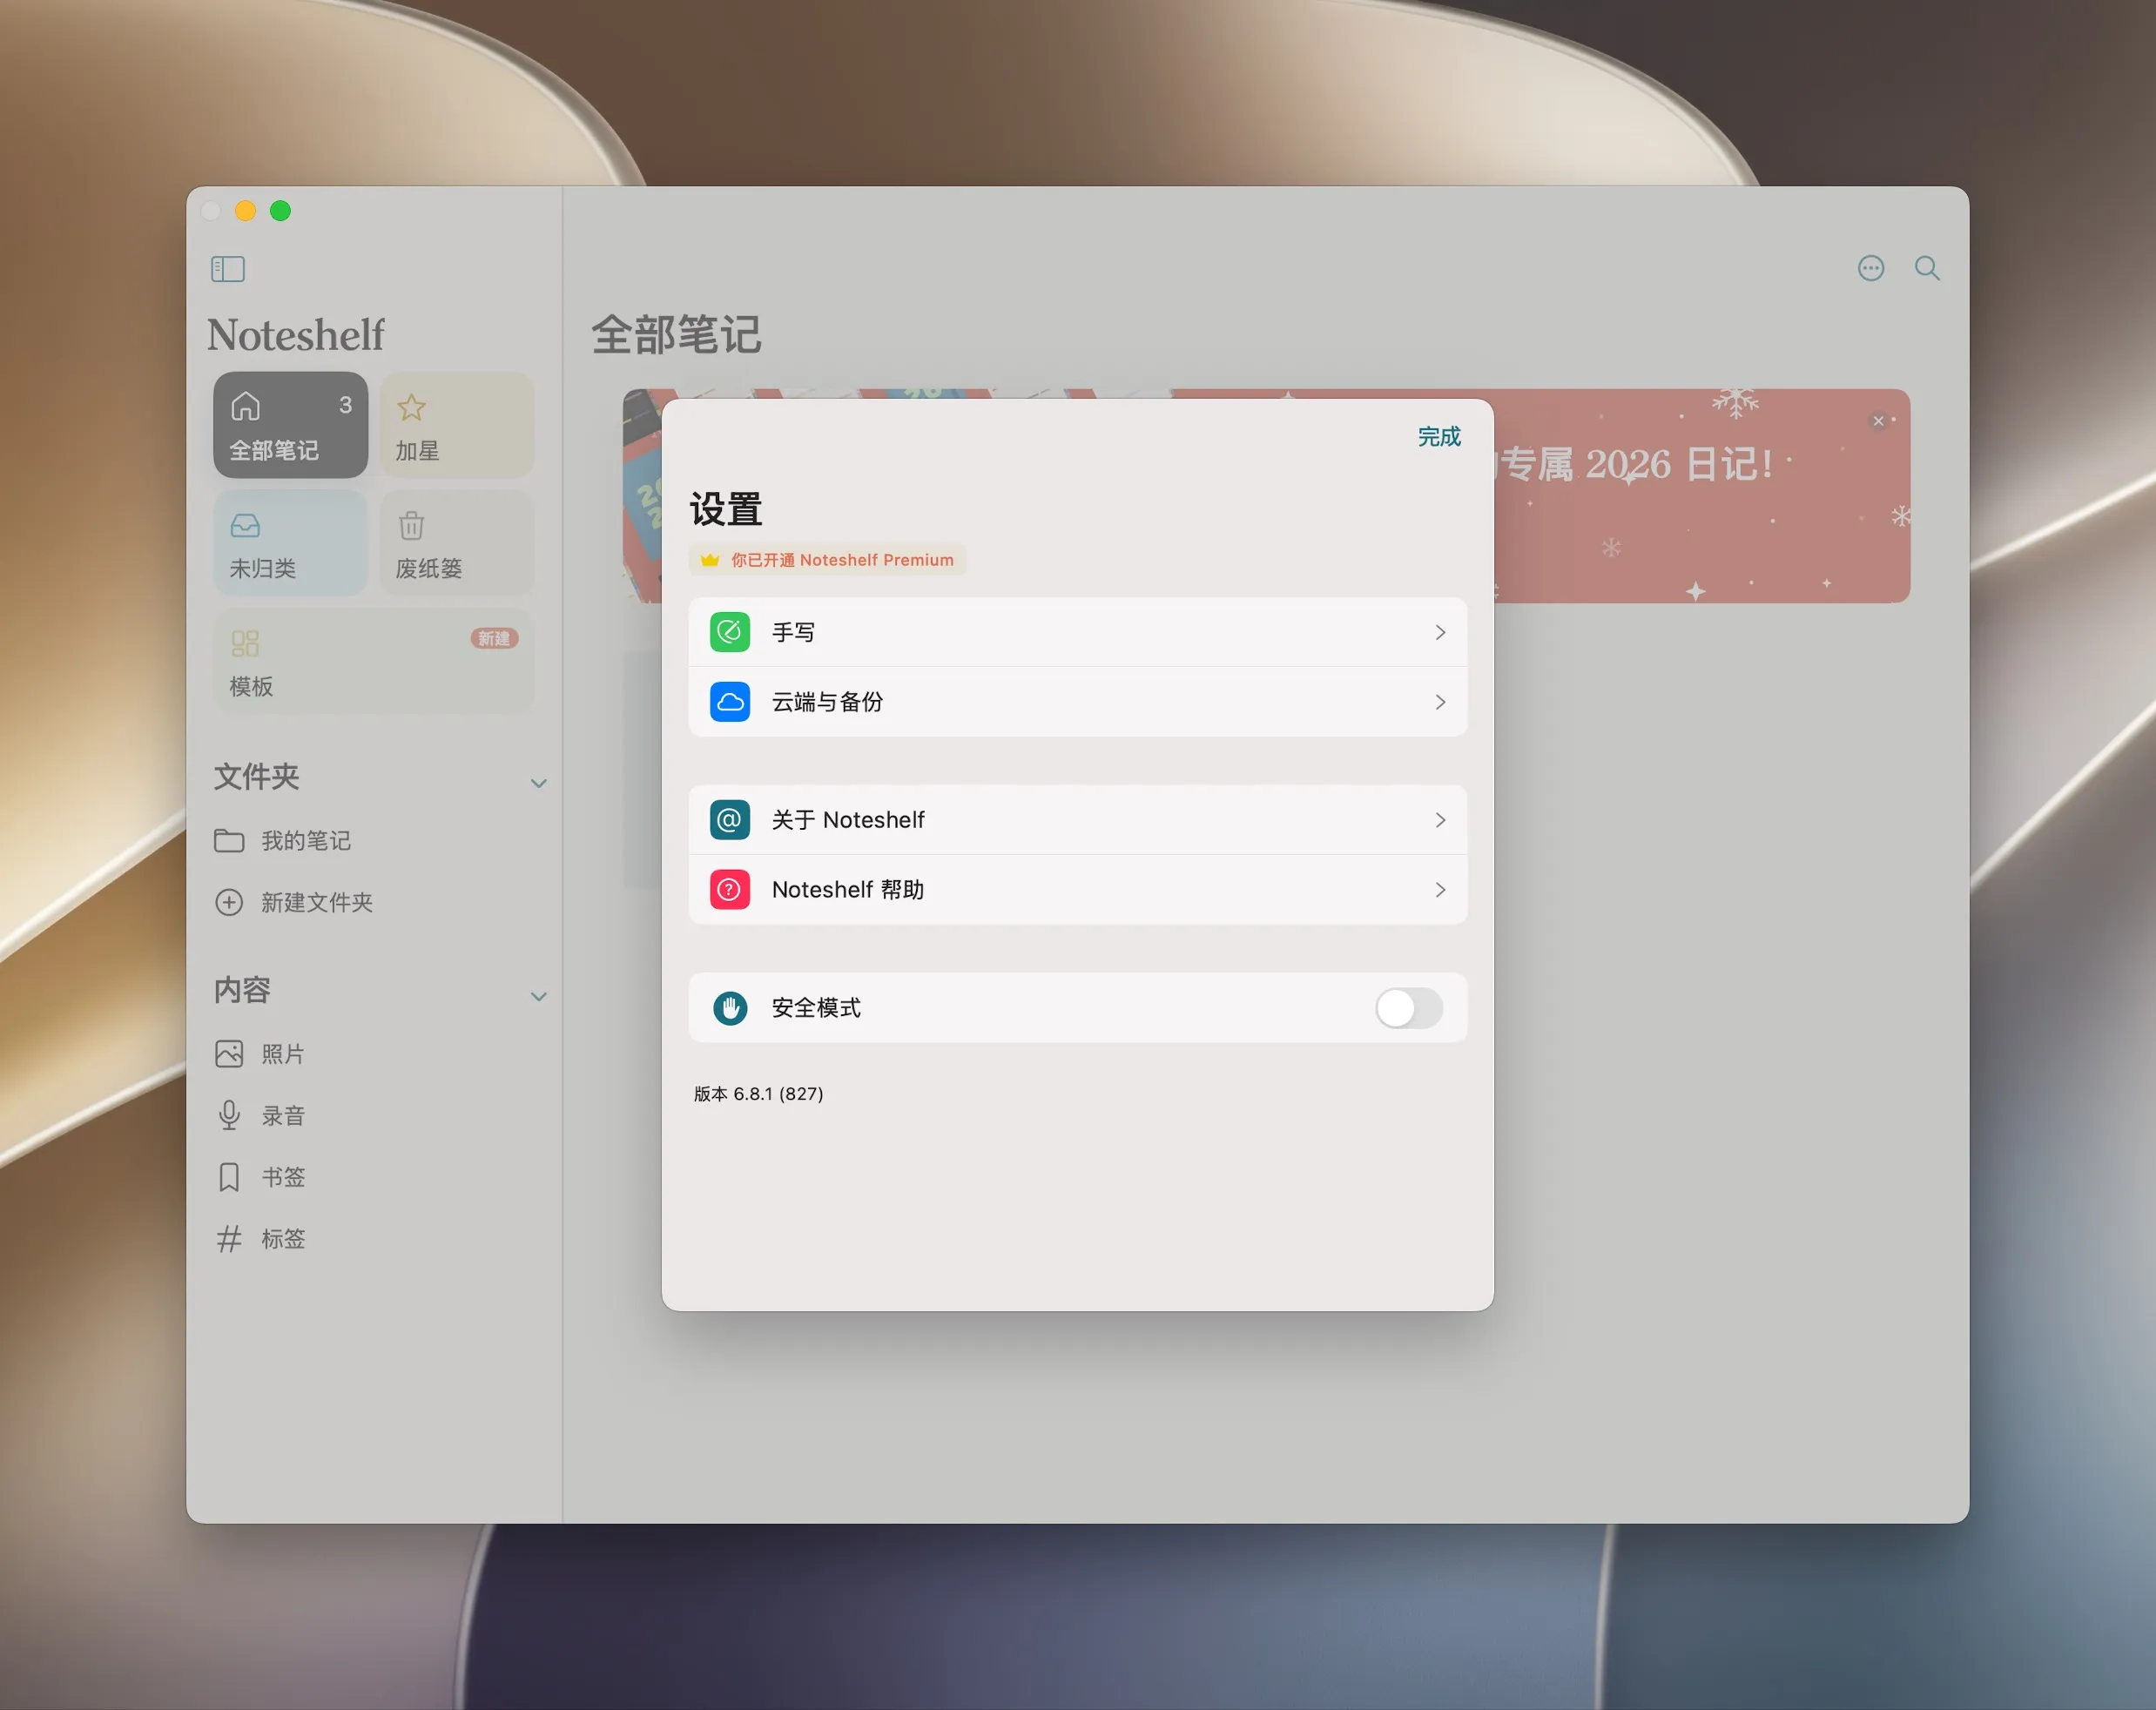Image resolution: width=2156 pixels, height=1710 pixels.
Task: Click the inbox tray icon on 未归类
Action: click(x=245, y=525)
